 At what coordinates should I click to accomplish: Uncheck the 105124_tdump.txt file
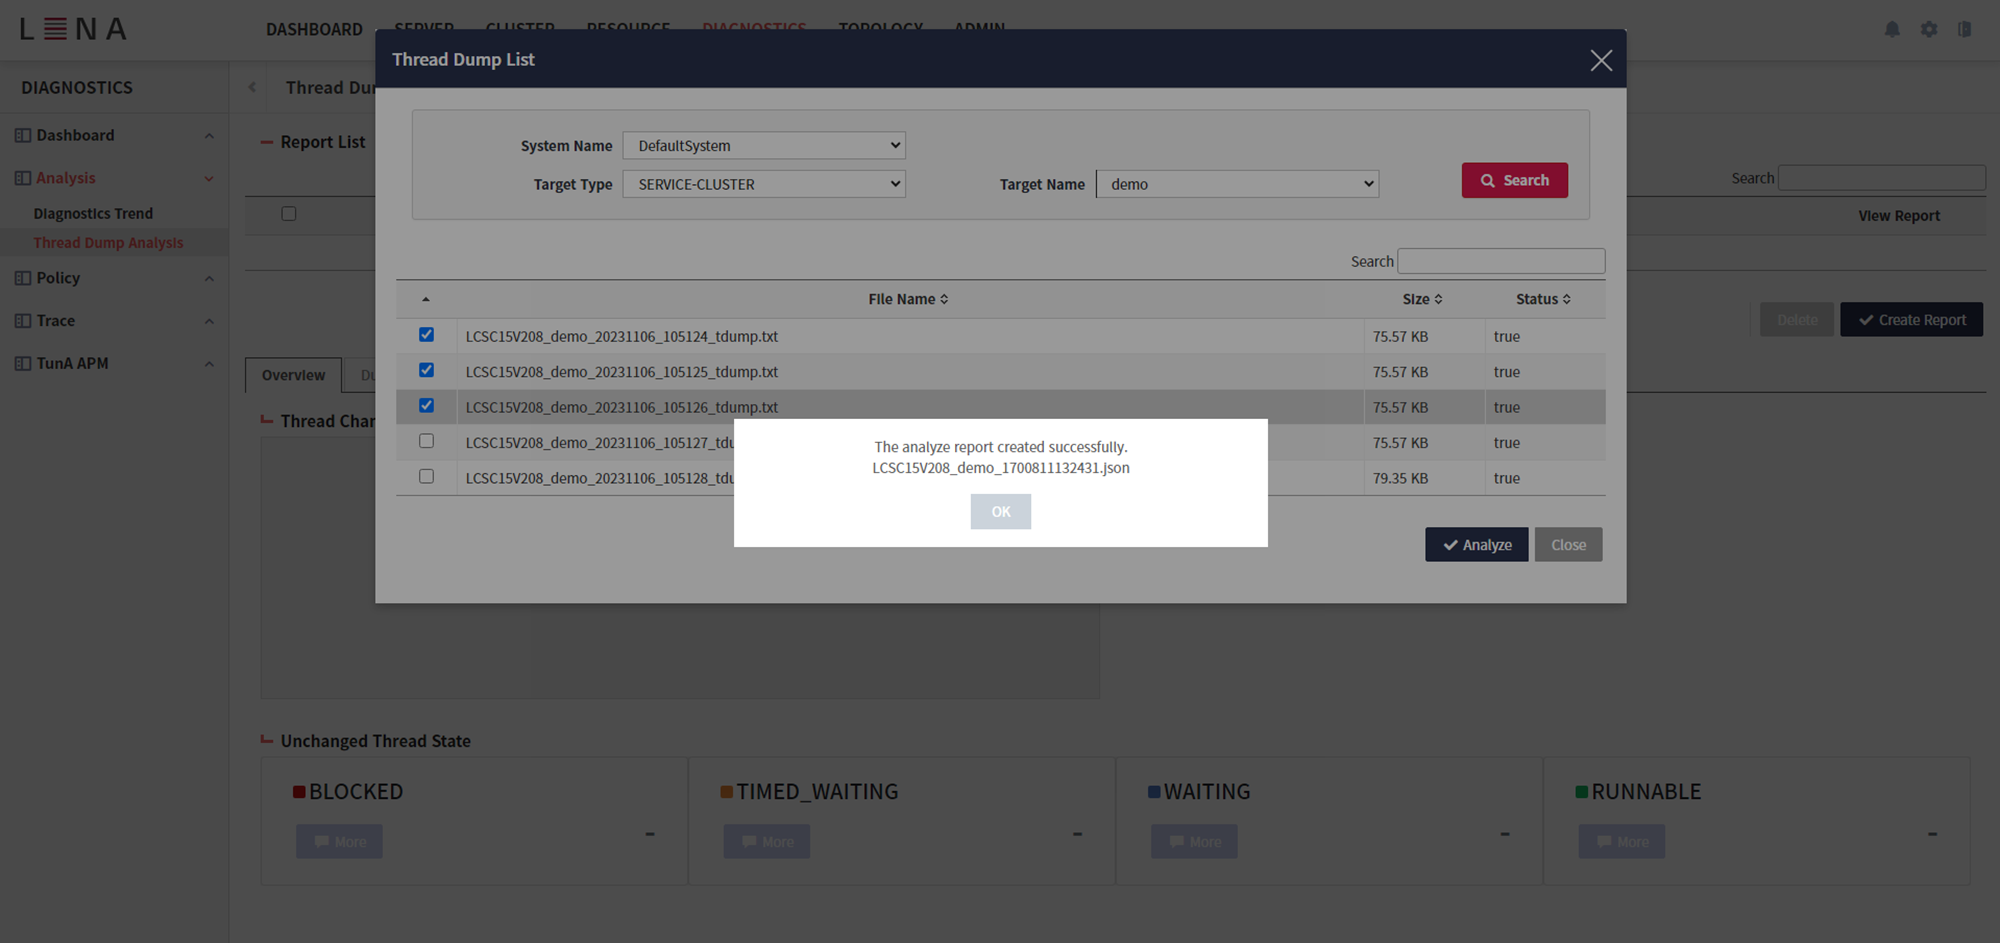tap(426, 334)
